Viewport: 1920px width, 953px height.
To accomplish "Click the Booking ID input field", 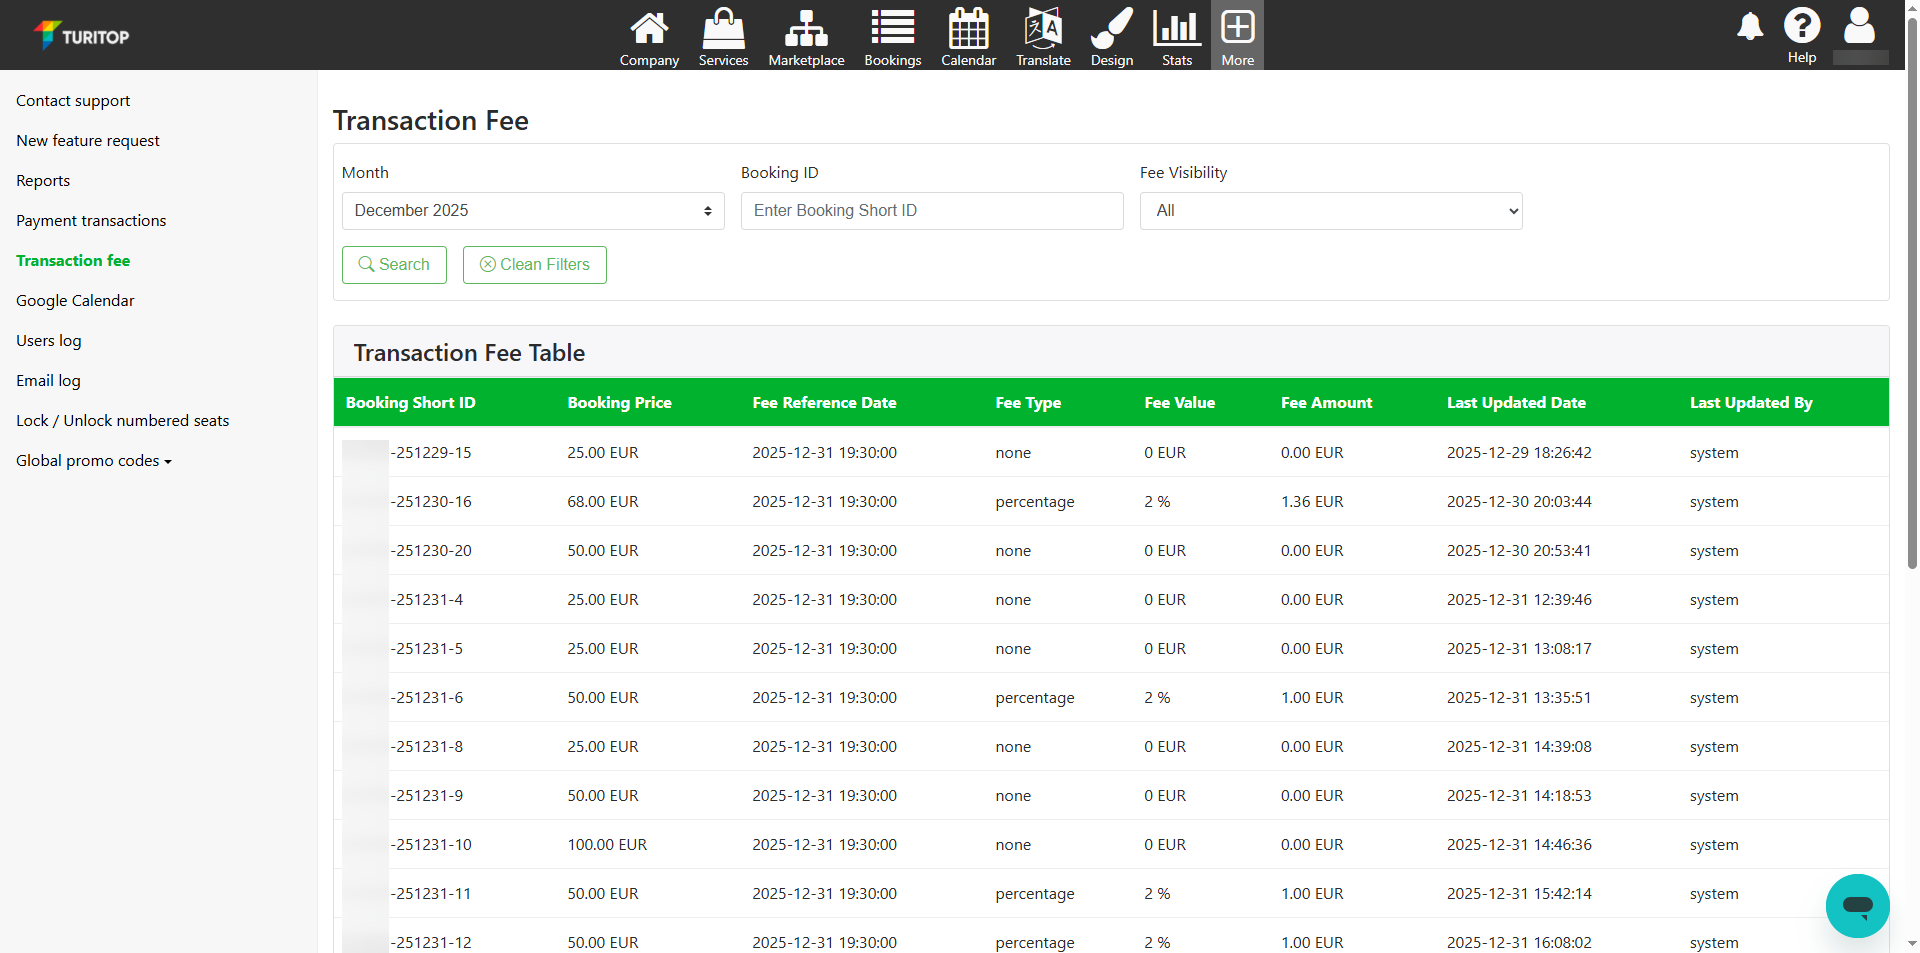I will [931, 211].
